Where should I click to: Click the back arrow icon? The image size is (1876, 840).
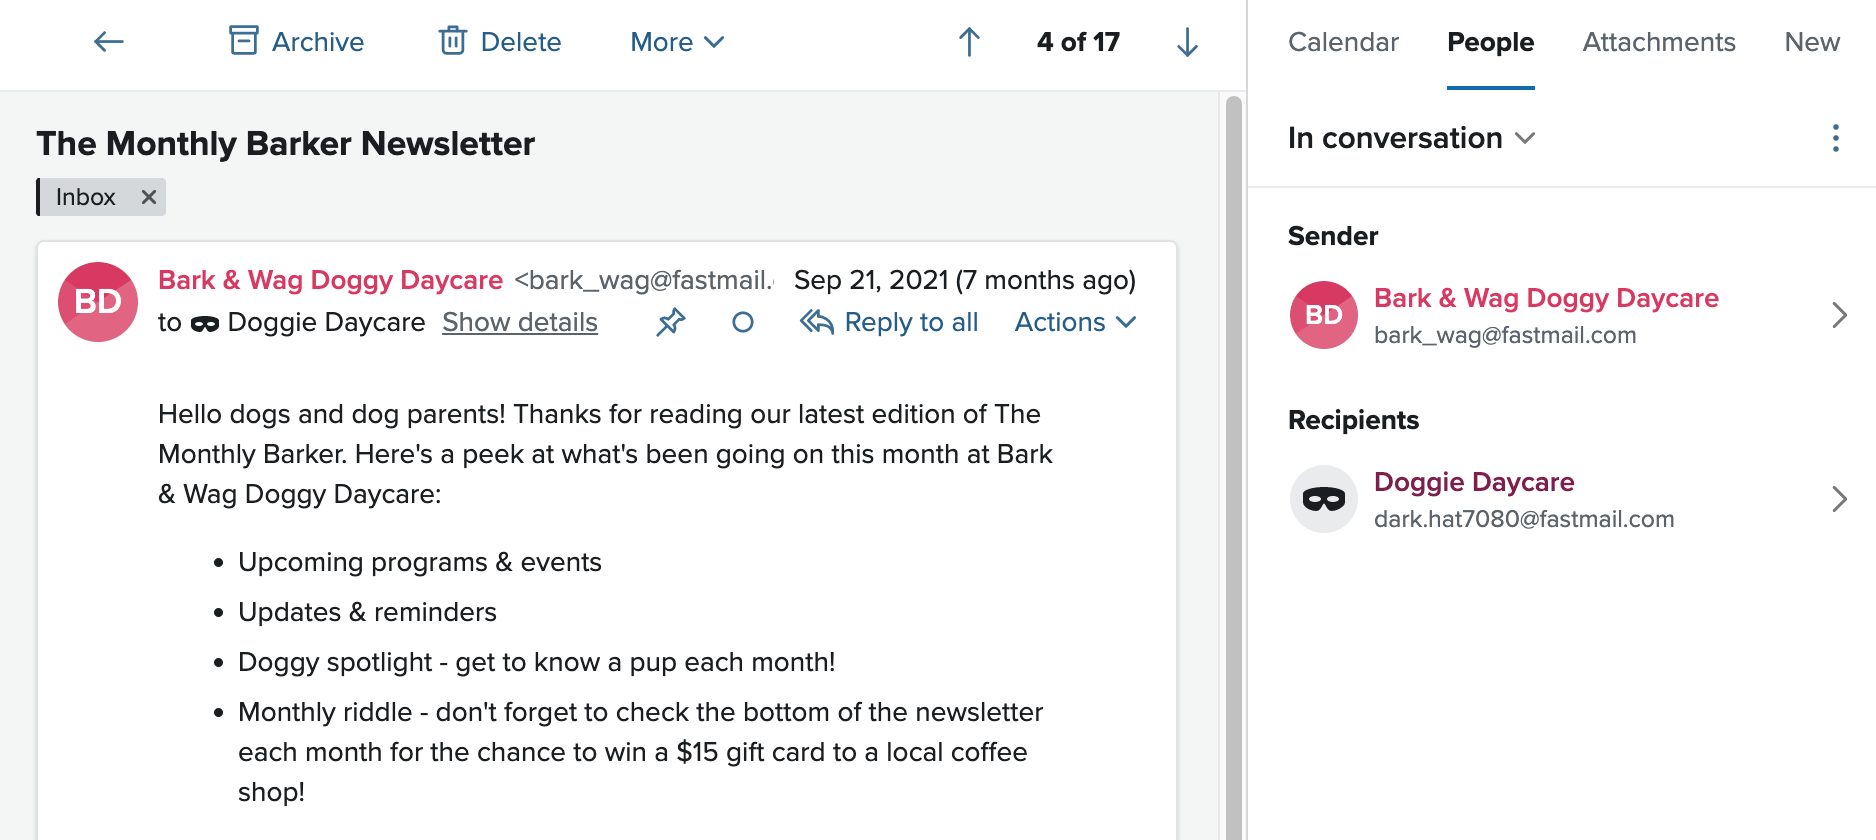(108, 42)
